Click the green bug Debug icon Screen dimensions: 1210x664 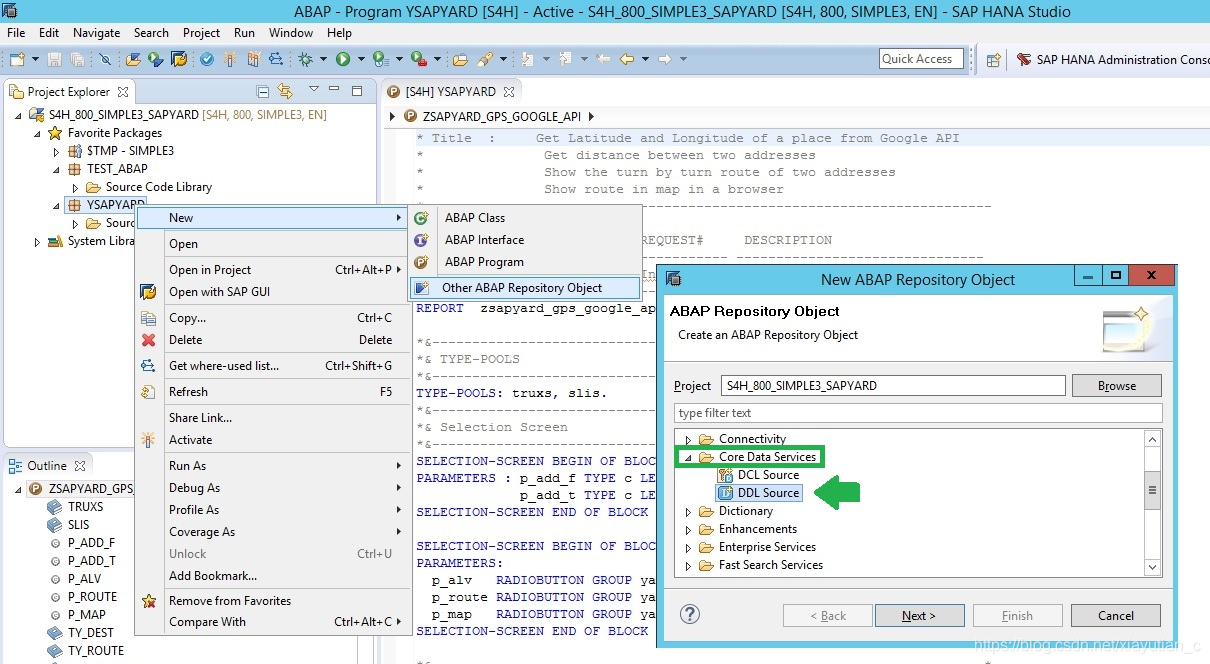click(x=305, y=59)
